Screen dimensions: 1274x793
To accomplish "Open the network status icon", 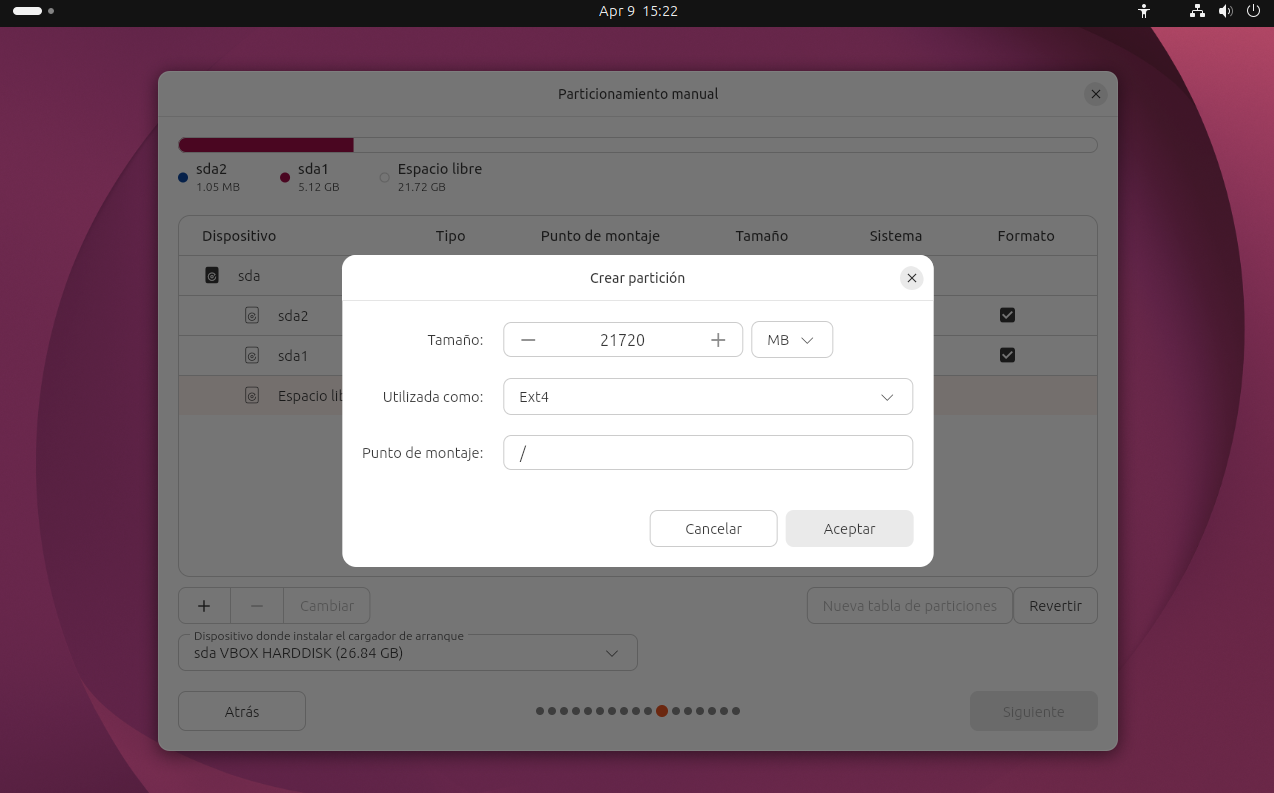I will pyautogui.click(x=1197, y=11).
